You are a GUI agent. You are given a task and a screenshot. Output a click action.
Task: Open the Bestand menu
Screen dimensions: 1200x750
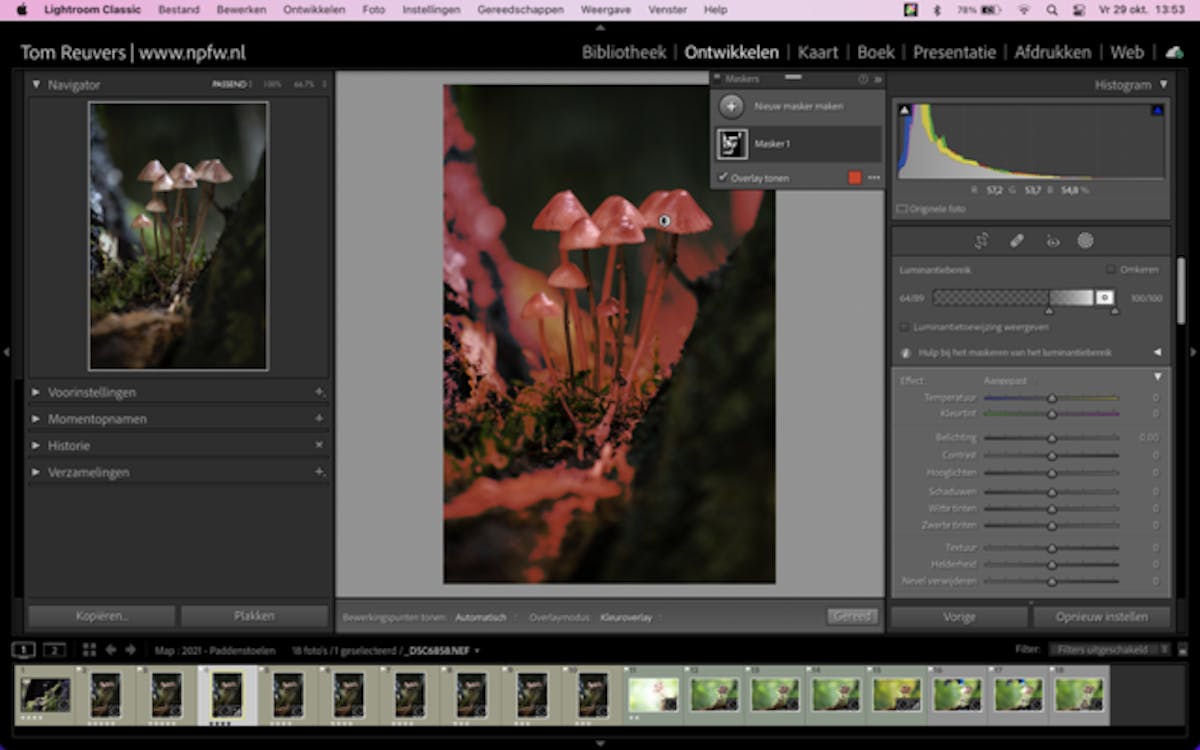[179, 9]
